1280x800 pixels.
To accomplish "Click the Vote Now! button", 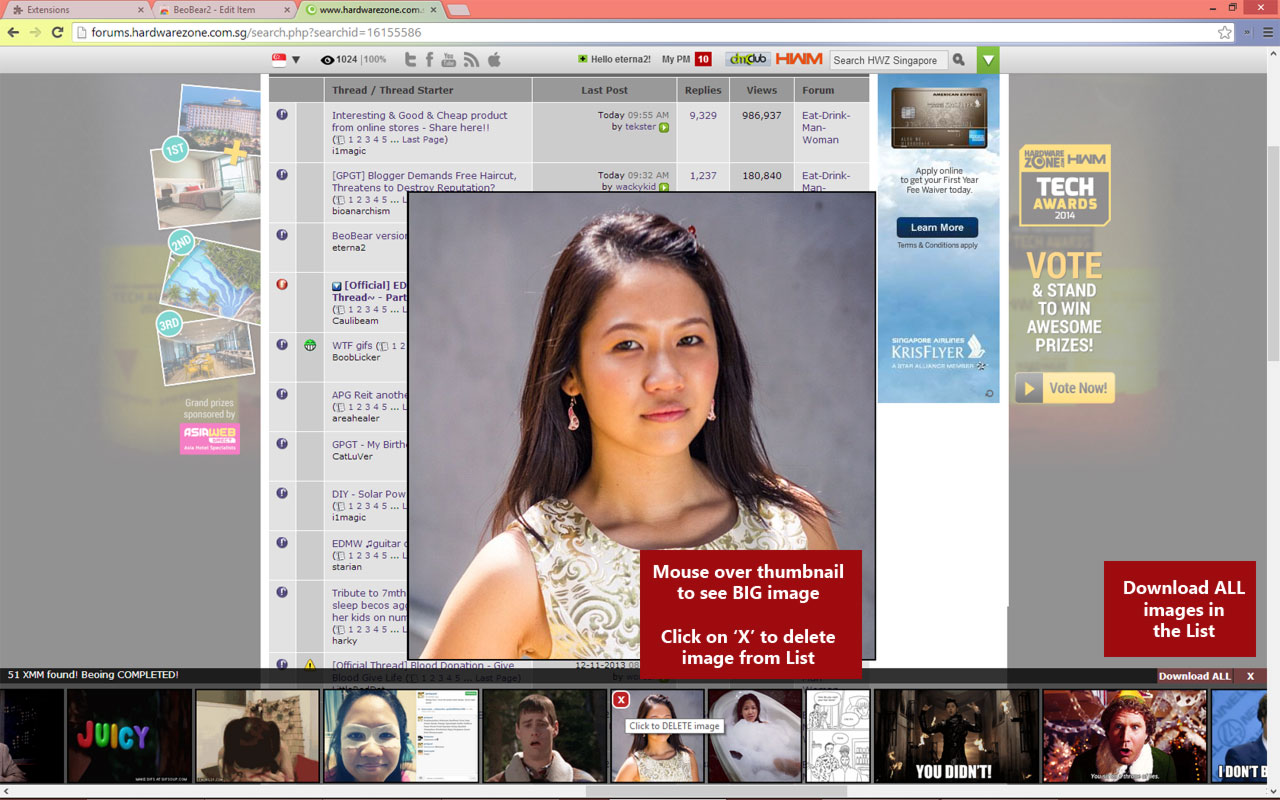I will [x=1065, y=388].
